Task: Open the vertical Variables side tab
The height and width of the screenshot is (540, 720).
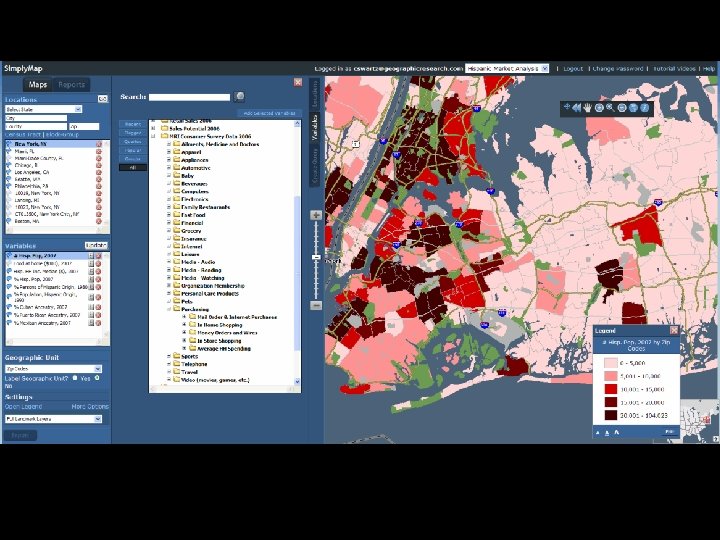Action: pyautogui.click(x=315, y=127)
